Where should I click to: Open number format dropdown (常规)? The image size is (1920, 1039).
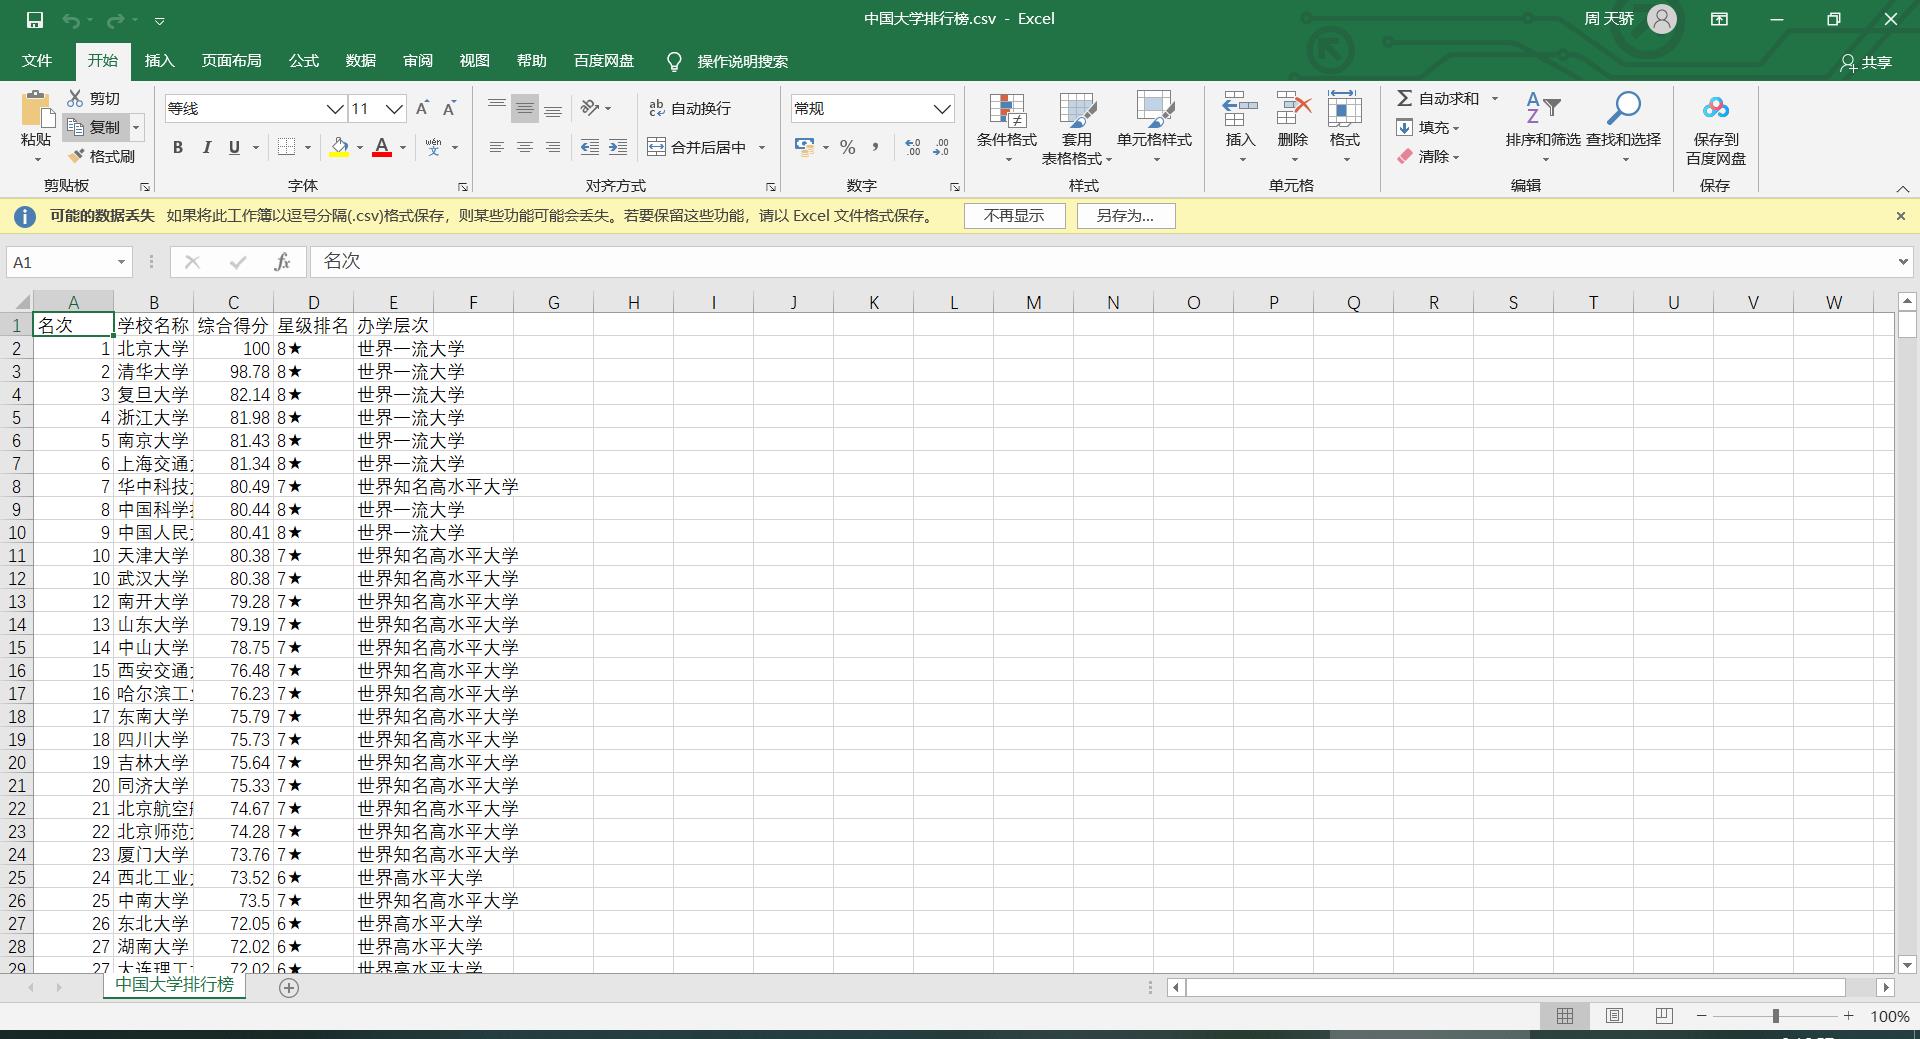click(942, 108)
